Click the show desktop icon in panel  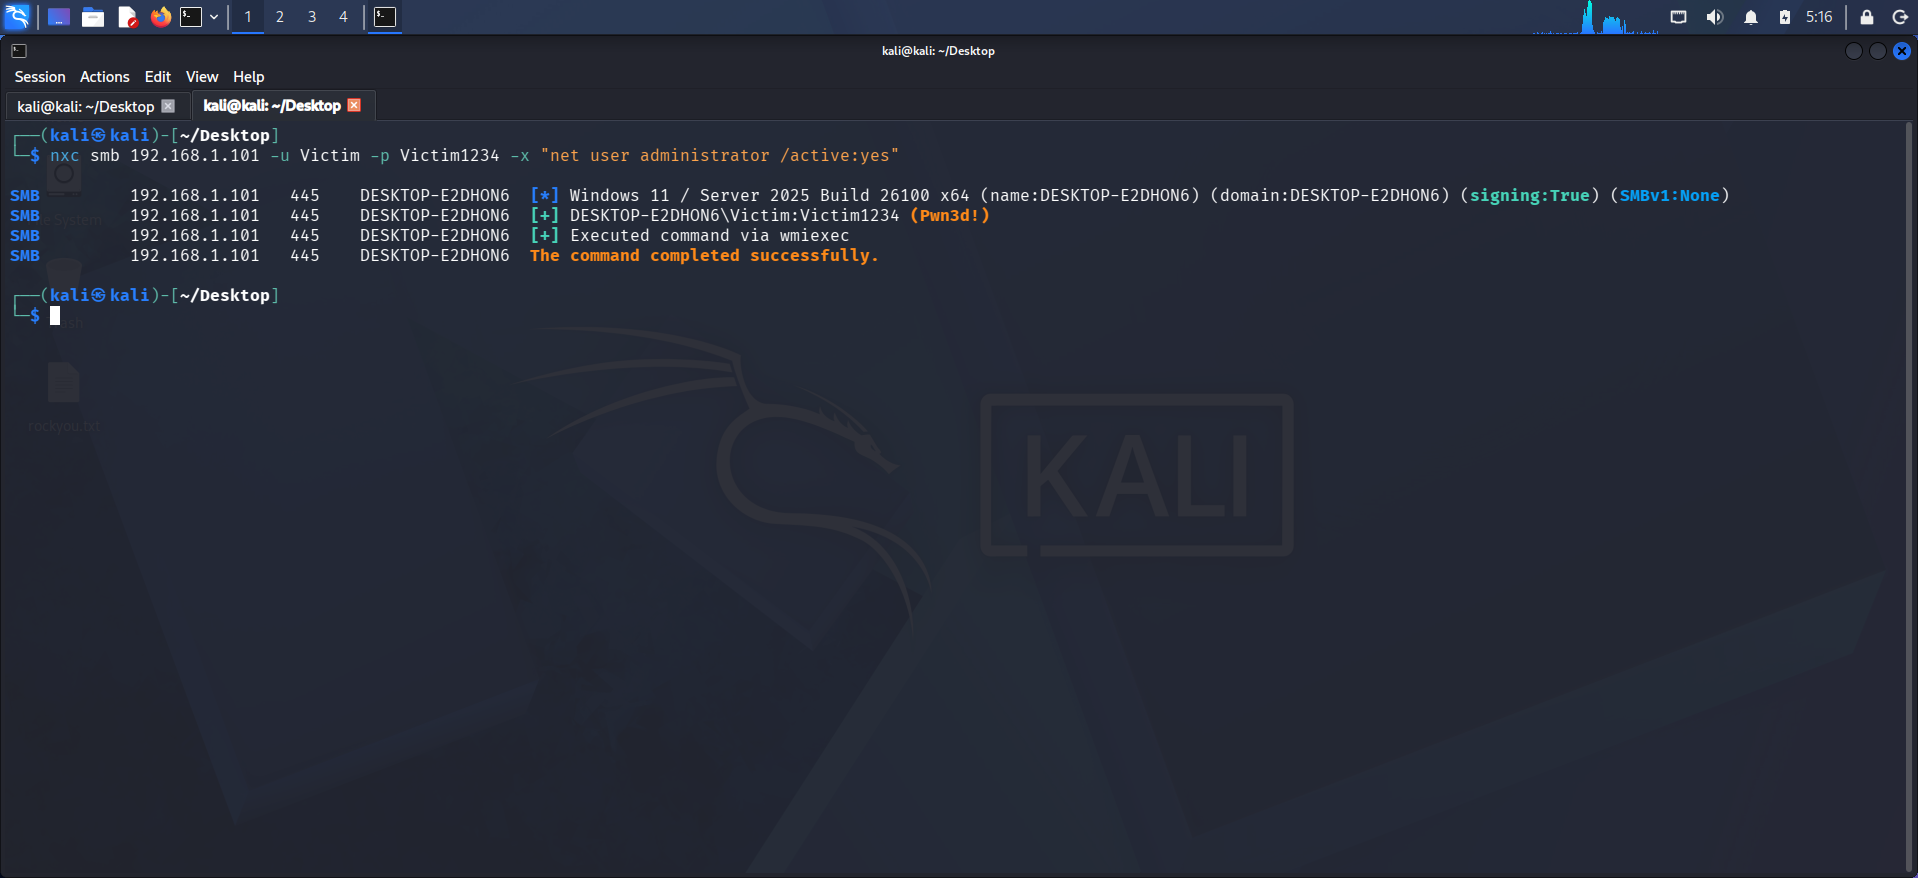point(58,17)
